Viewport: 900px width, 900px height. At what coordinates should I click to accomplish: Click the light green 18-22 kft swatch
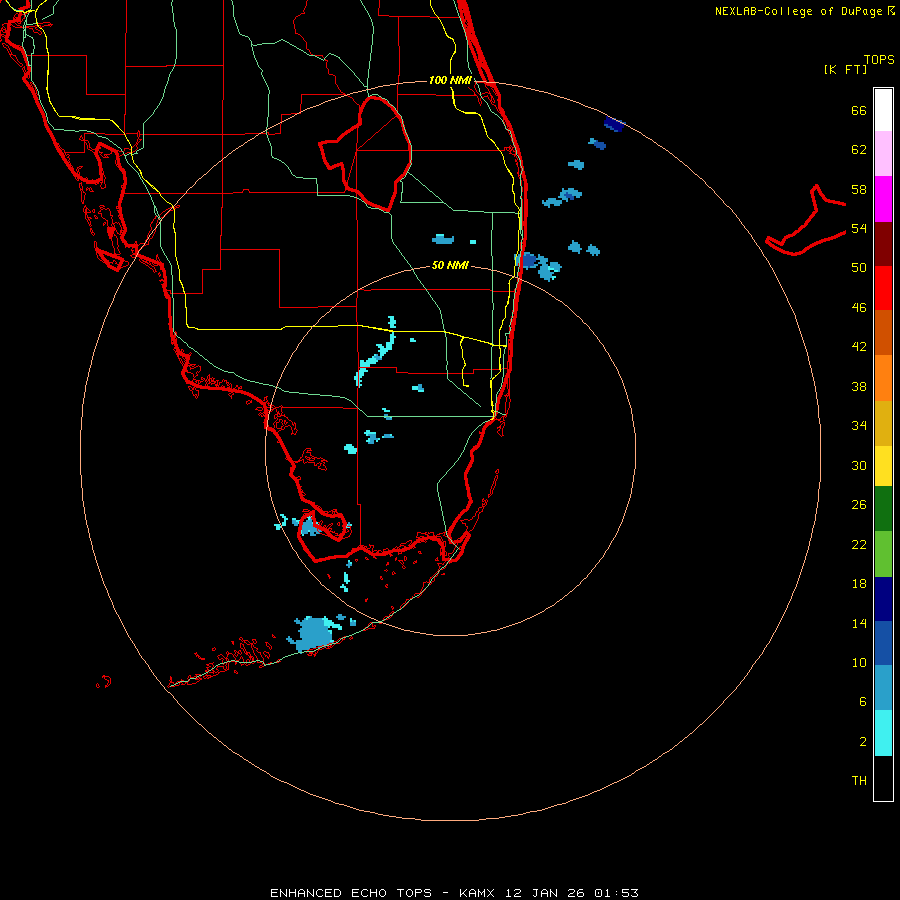[x=883, y=554]
